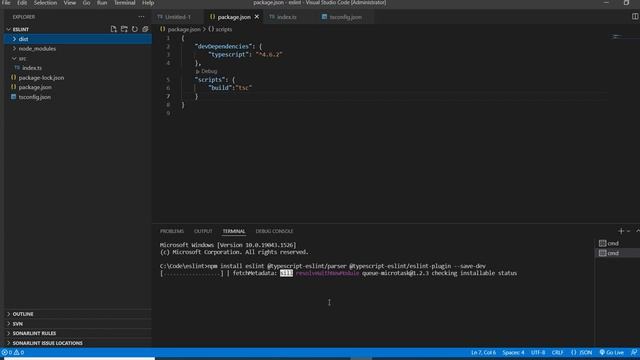Select the second cmd terminal instance
Screen dimensions: 640x360
[617, 253]
